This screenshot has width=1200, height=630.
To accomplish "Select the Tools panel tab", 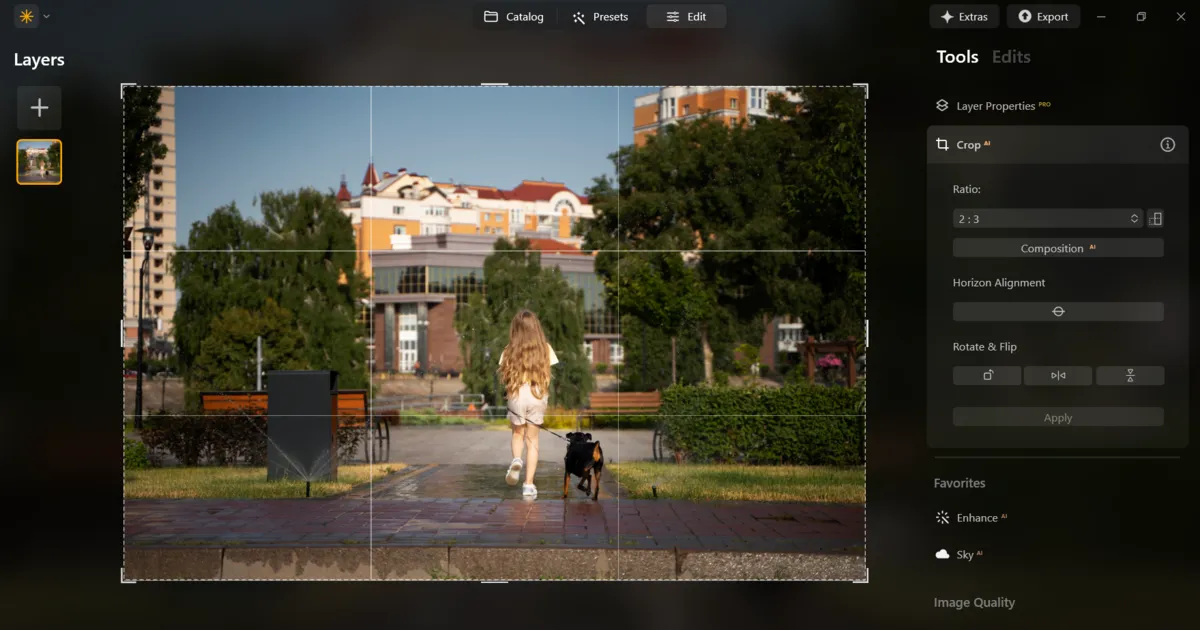I will click(957, 57).
